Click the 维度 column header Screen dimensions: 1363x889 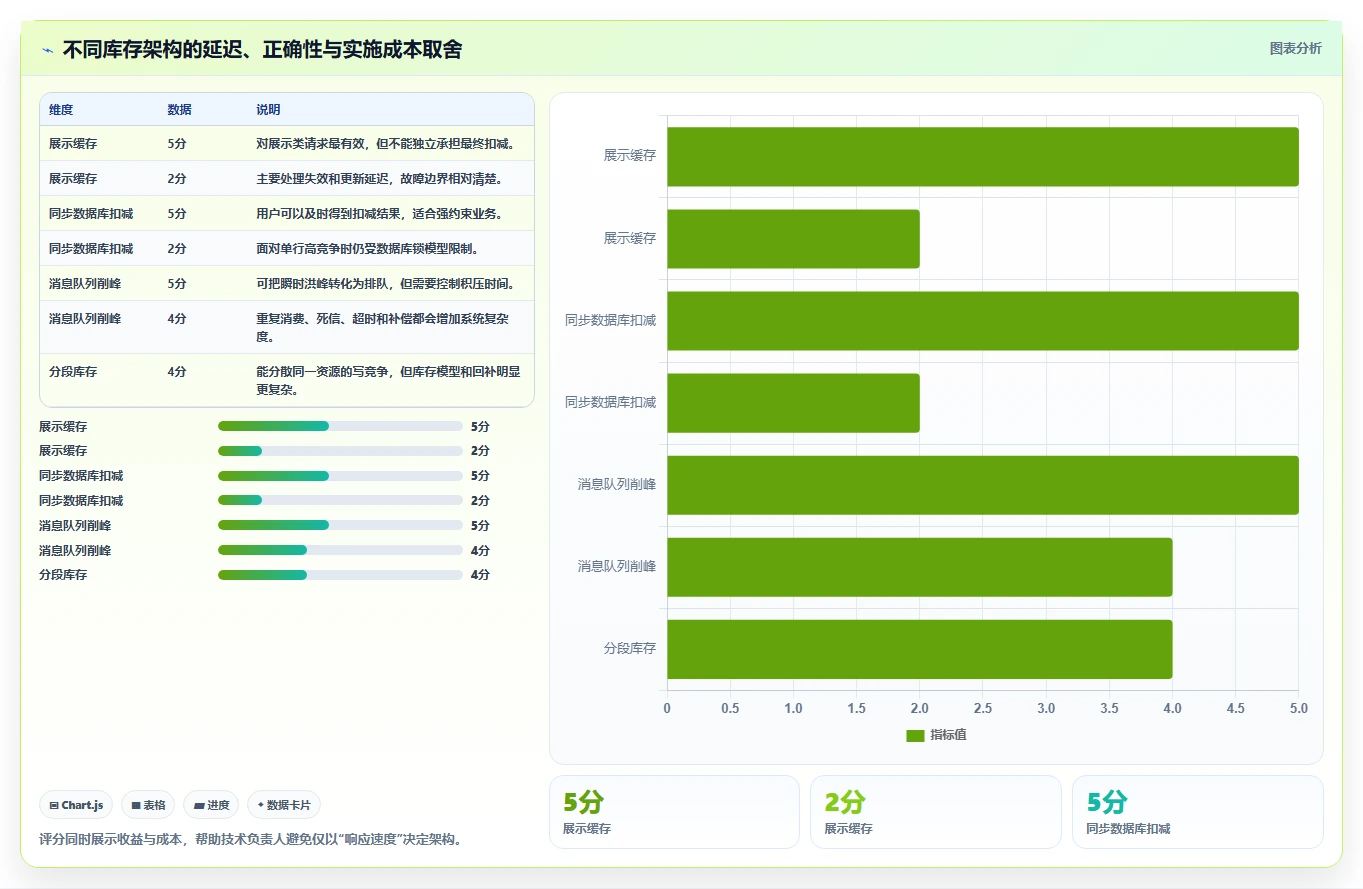tap(61, 110)
